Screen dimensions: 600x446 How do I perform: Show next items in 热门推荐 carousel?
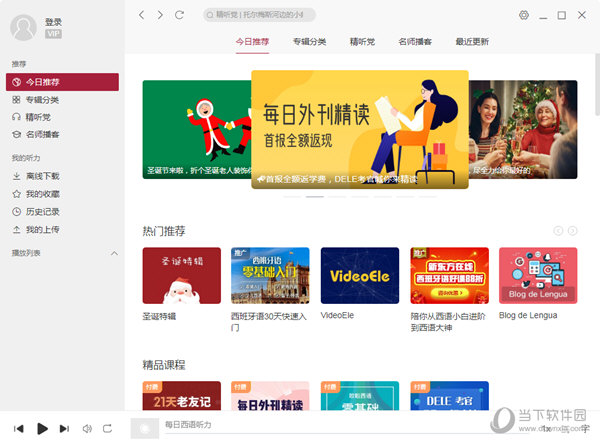click(572, 231)
